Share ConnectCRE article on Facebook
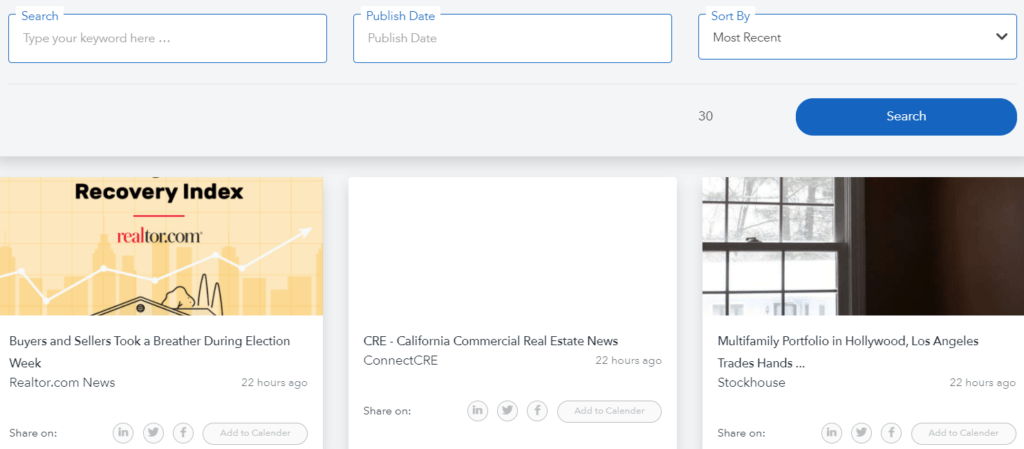 538,411
